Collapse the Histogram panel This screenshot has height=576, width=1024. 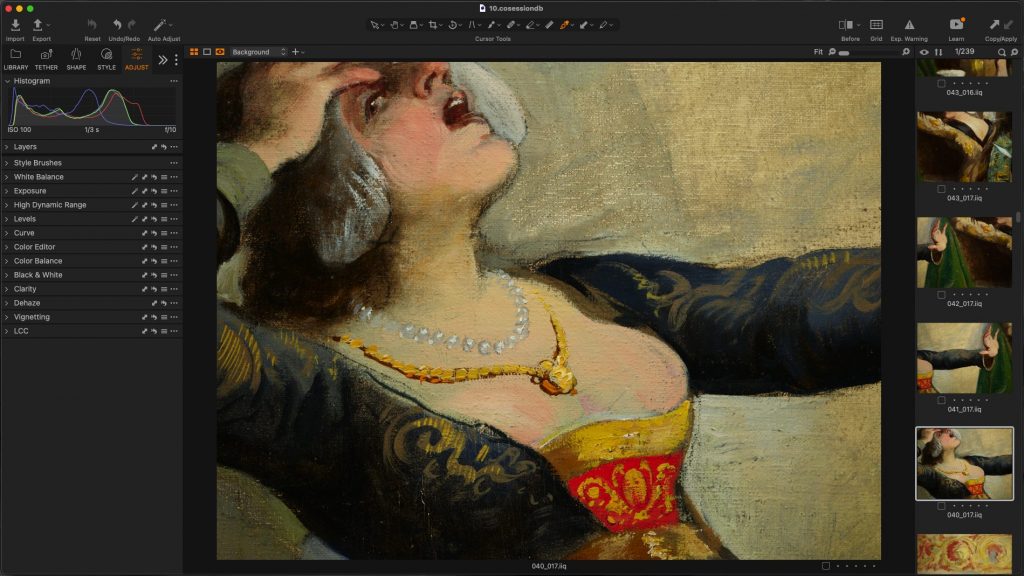[7, 81]
